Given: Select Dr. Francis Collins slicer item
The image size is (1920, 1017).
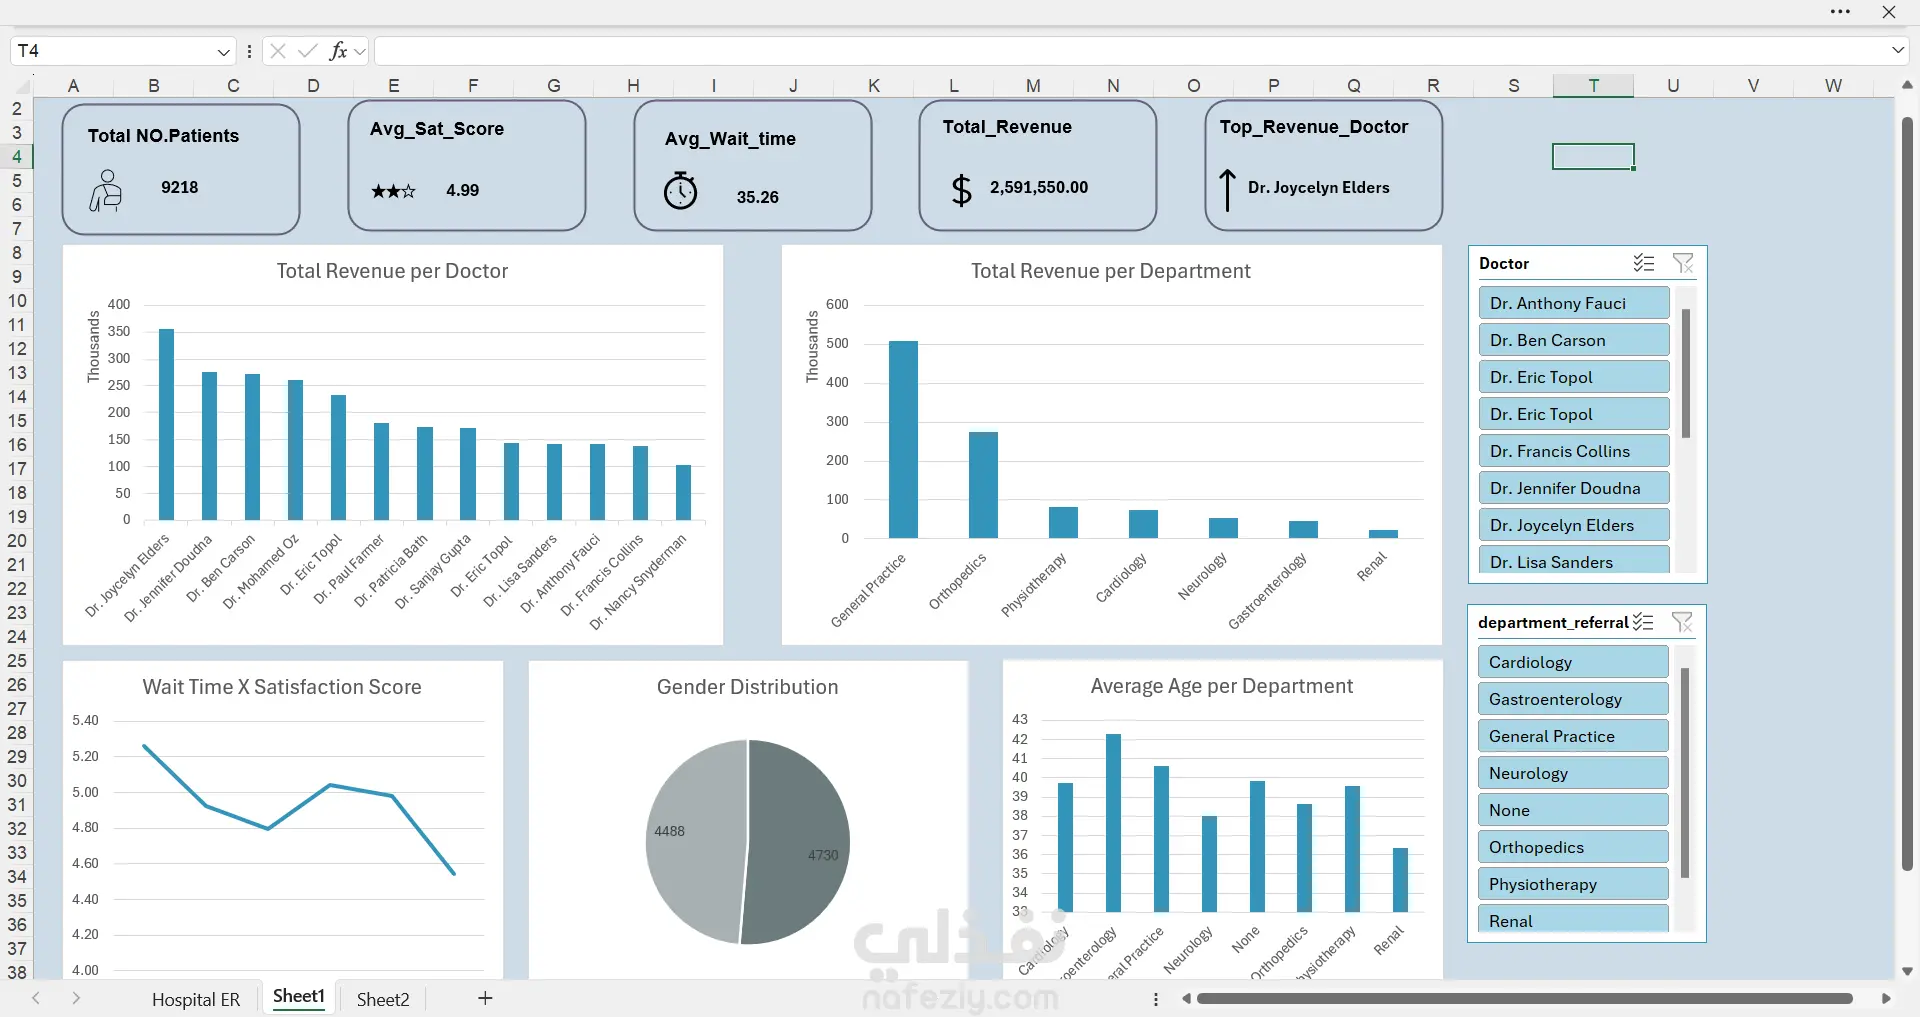Looking at the screenshot, I should coord(1574,451).
